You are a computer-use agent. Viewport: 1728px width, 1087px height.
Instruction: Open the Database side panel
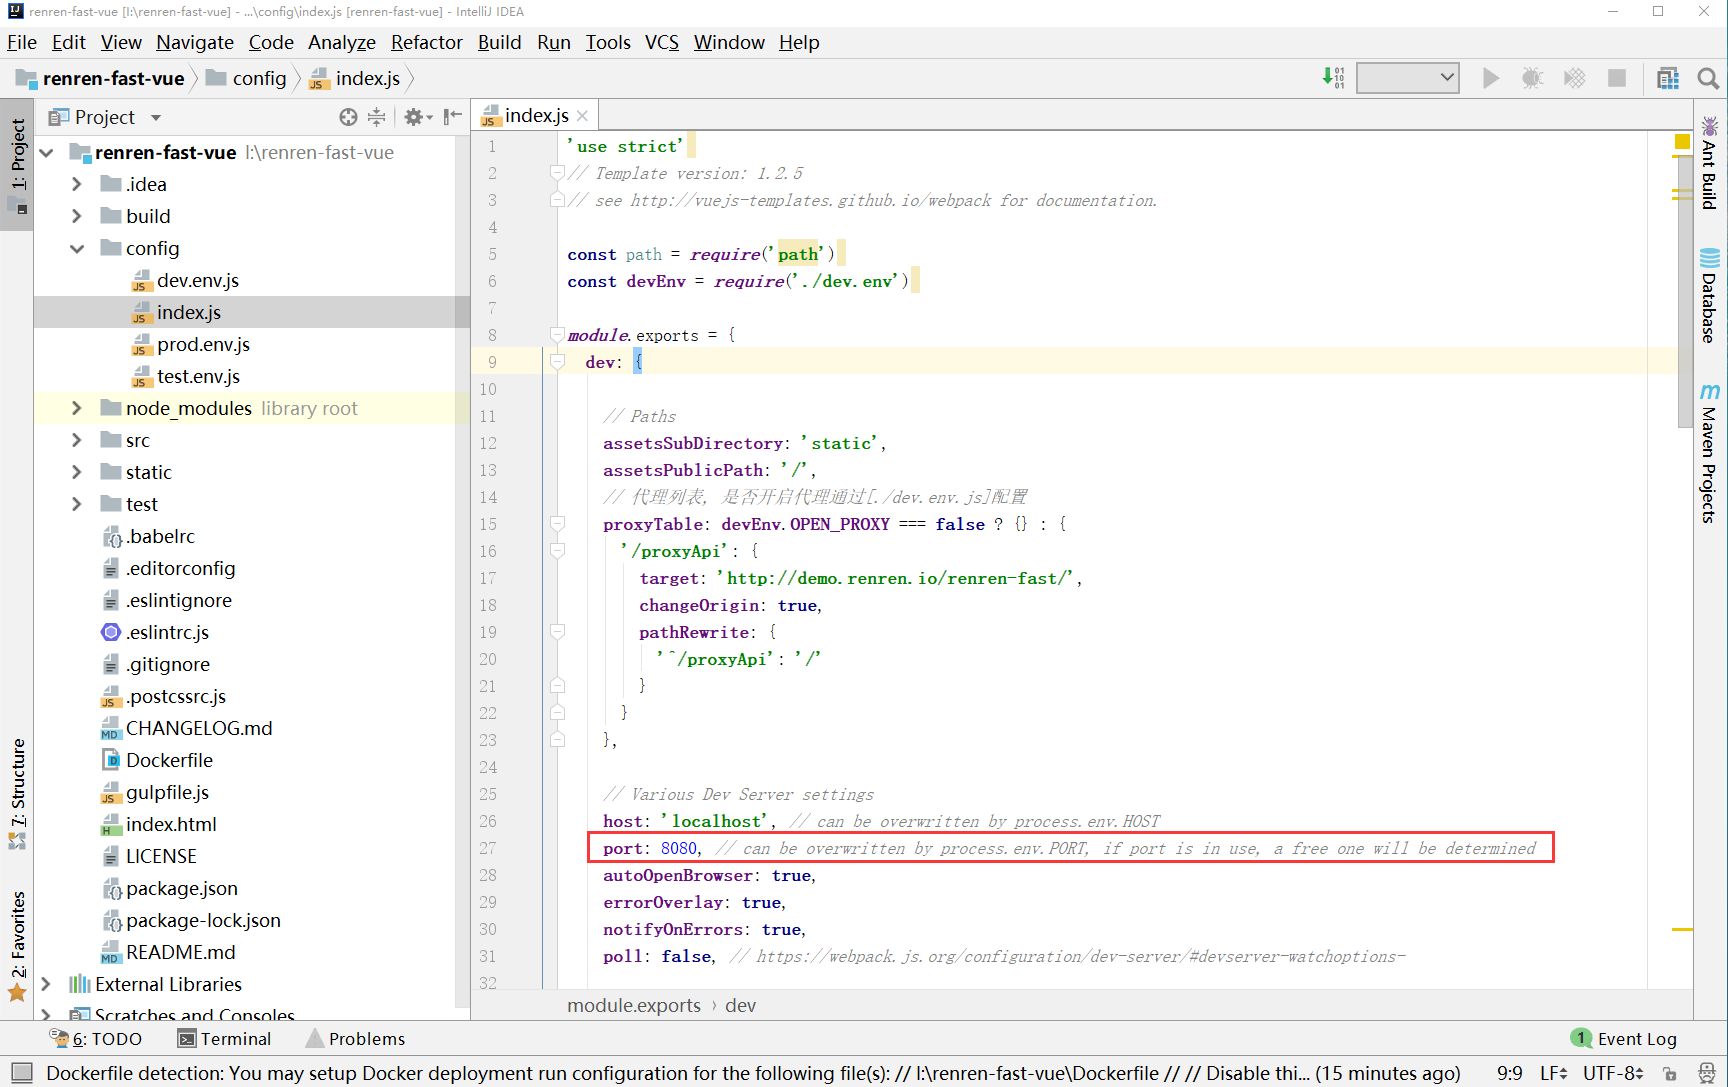(x=1710, y=296)
